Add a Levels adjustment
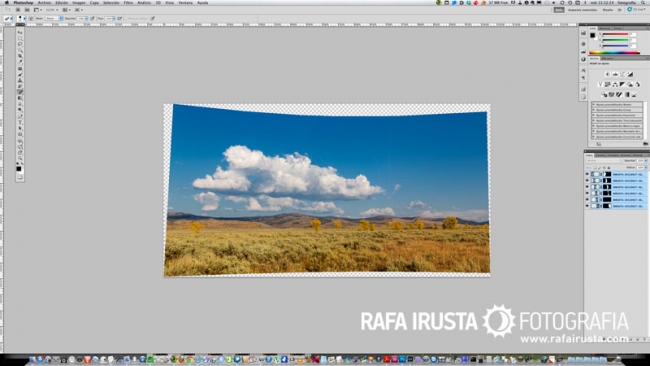The width and height of the screenshot is (650, 366). point(615,74)
